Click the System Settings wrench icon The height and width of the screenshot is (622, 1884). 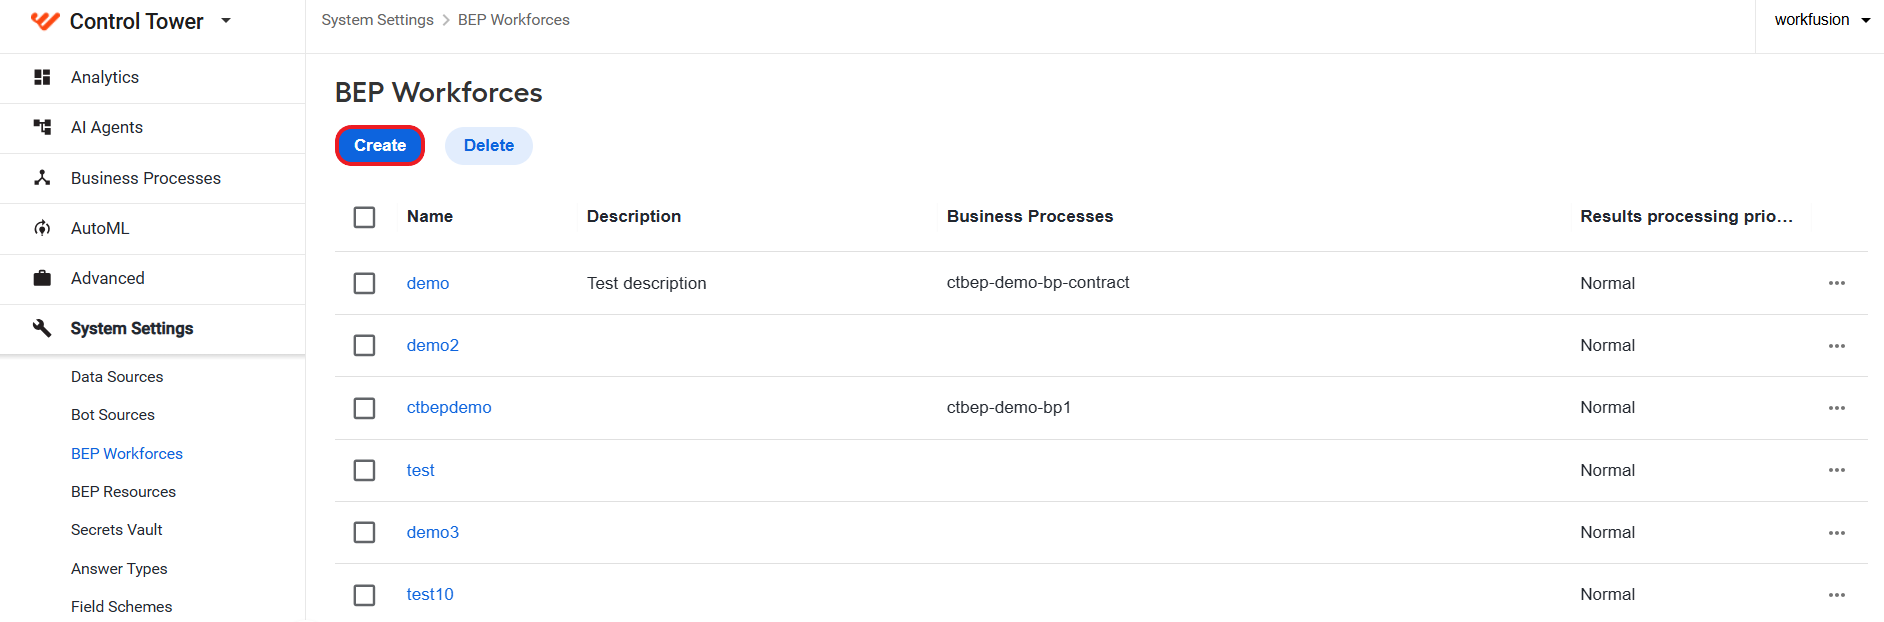[x=42, y=328]
